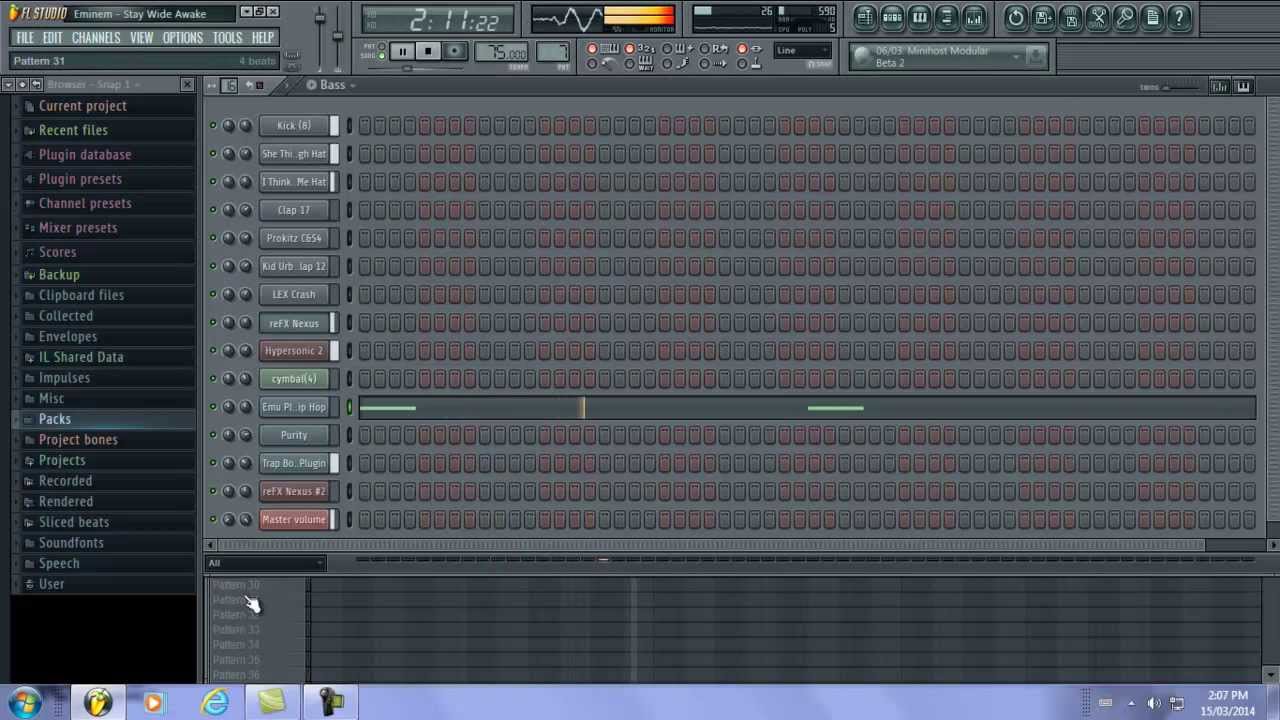Show graph editor icon in step sequencer
Viewport: 1280px width, 720px height.
[1219, 87]
